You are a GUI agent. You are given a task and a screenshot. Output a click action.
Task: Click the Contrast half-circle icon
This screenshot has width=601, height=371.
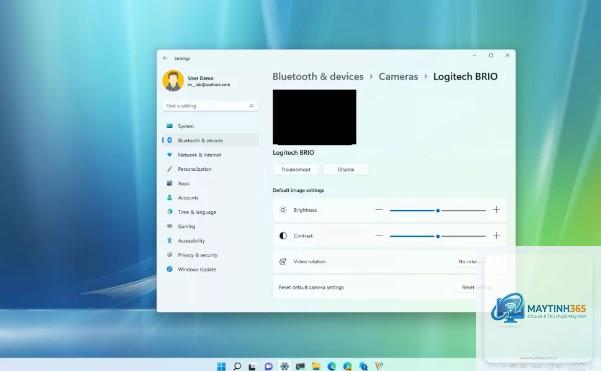click(283, 236)
